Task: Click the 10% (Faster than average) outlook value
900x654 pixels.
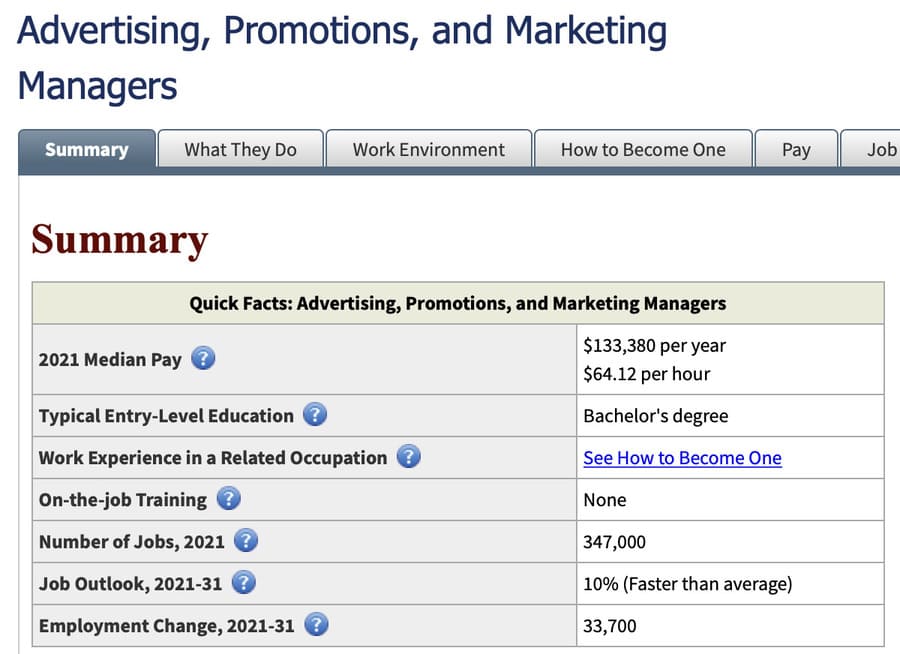Action: pos(687,584)
